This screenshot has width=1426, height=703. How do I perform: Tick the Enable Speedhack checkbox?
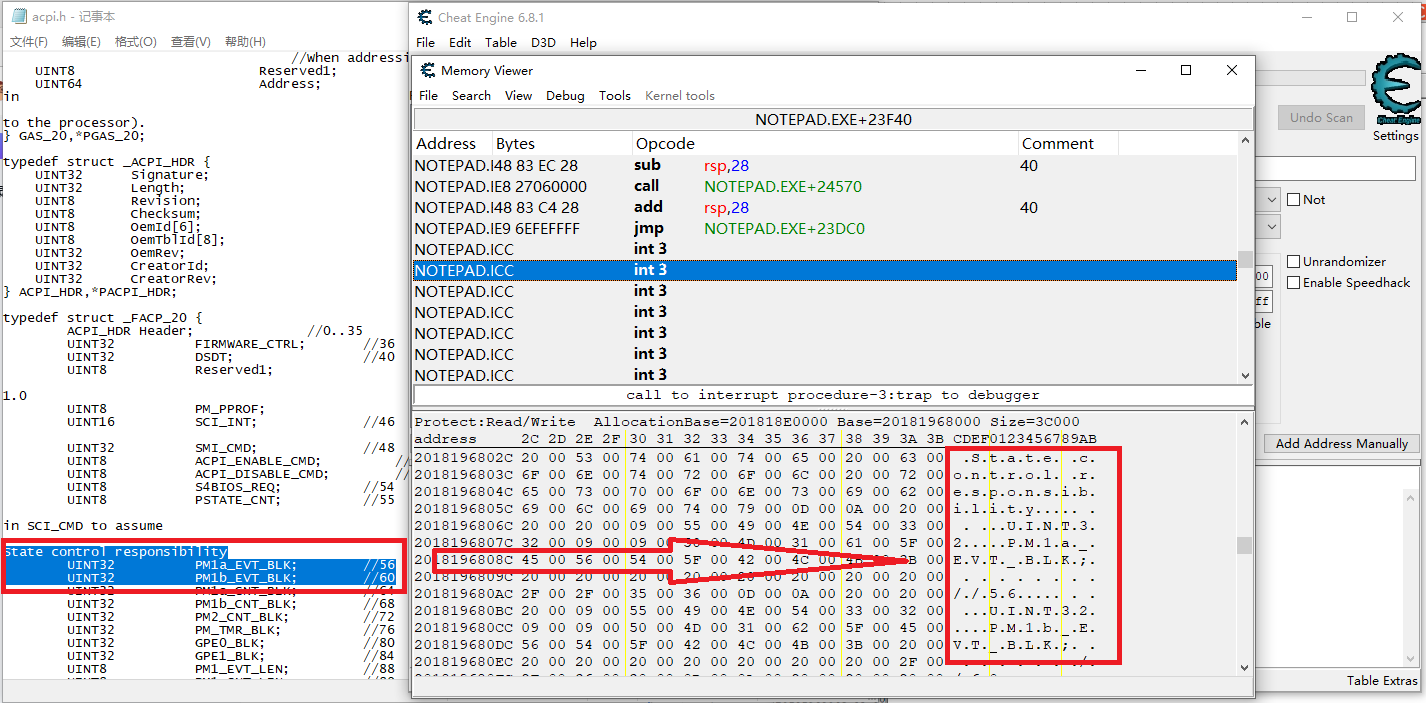pyautogui.click(x=1293, y=283)
